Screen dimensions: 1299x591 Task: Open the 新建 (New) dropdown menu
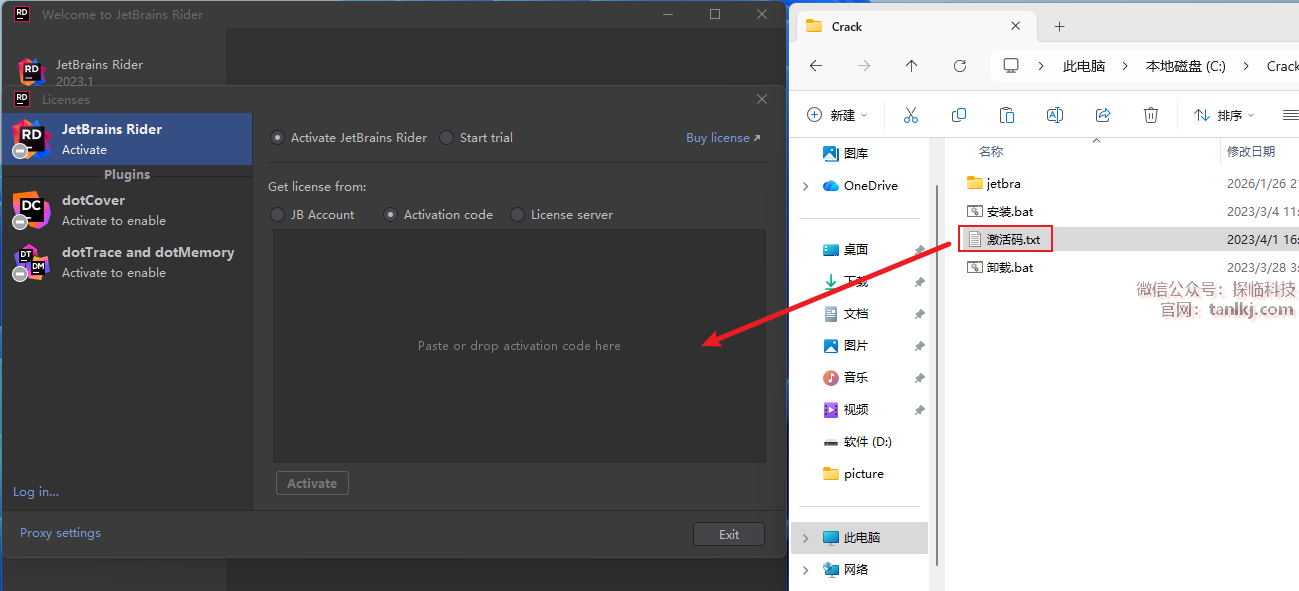pos(837,115)
